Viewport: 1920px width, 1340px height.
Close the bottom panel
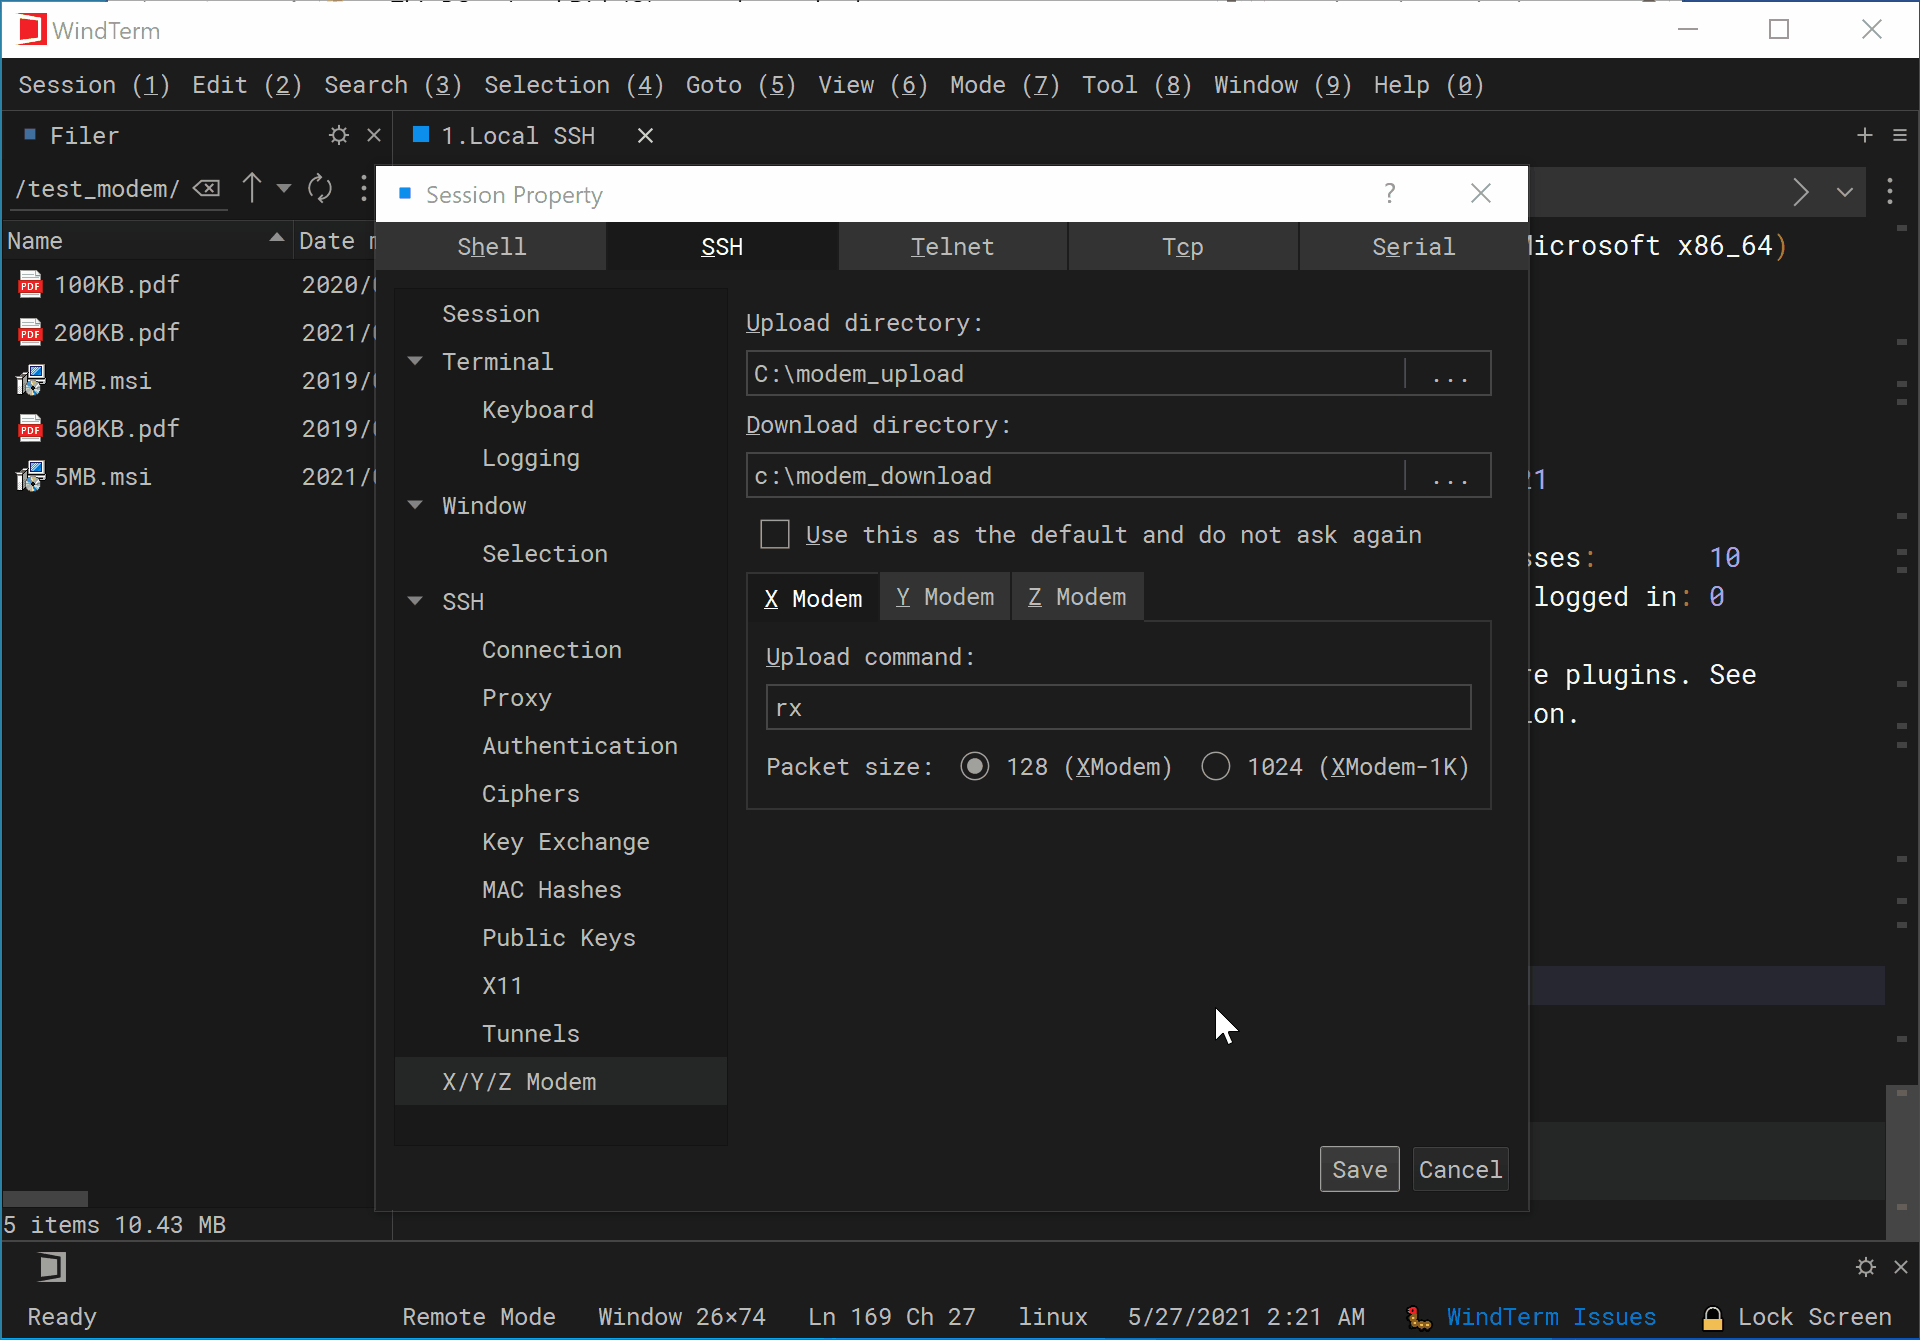(1901, 1267)
